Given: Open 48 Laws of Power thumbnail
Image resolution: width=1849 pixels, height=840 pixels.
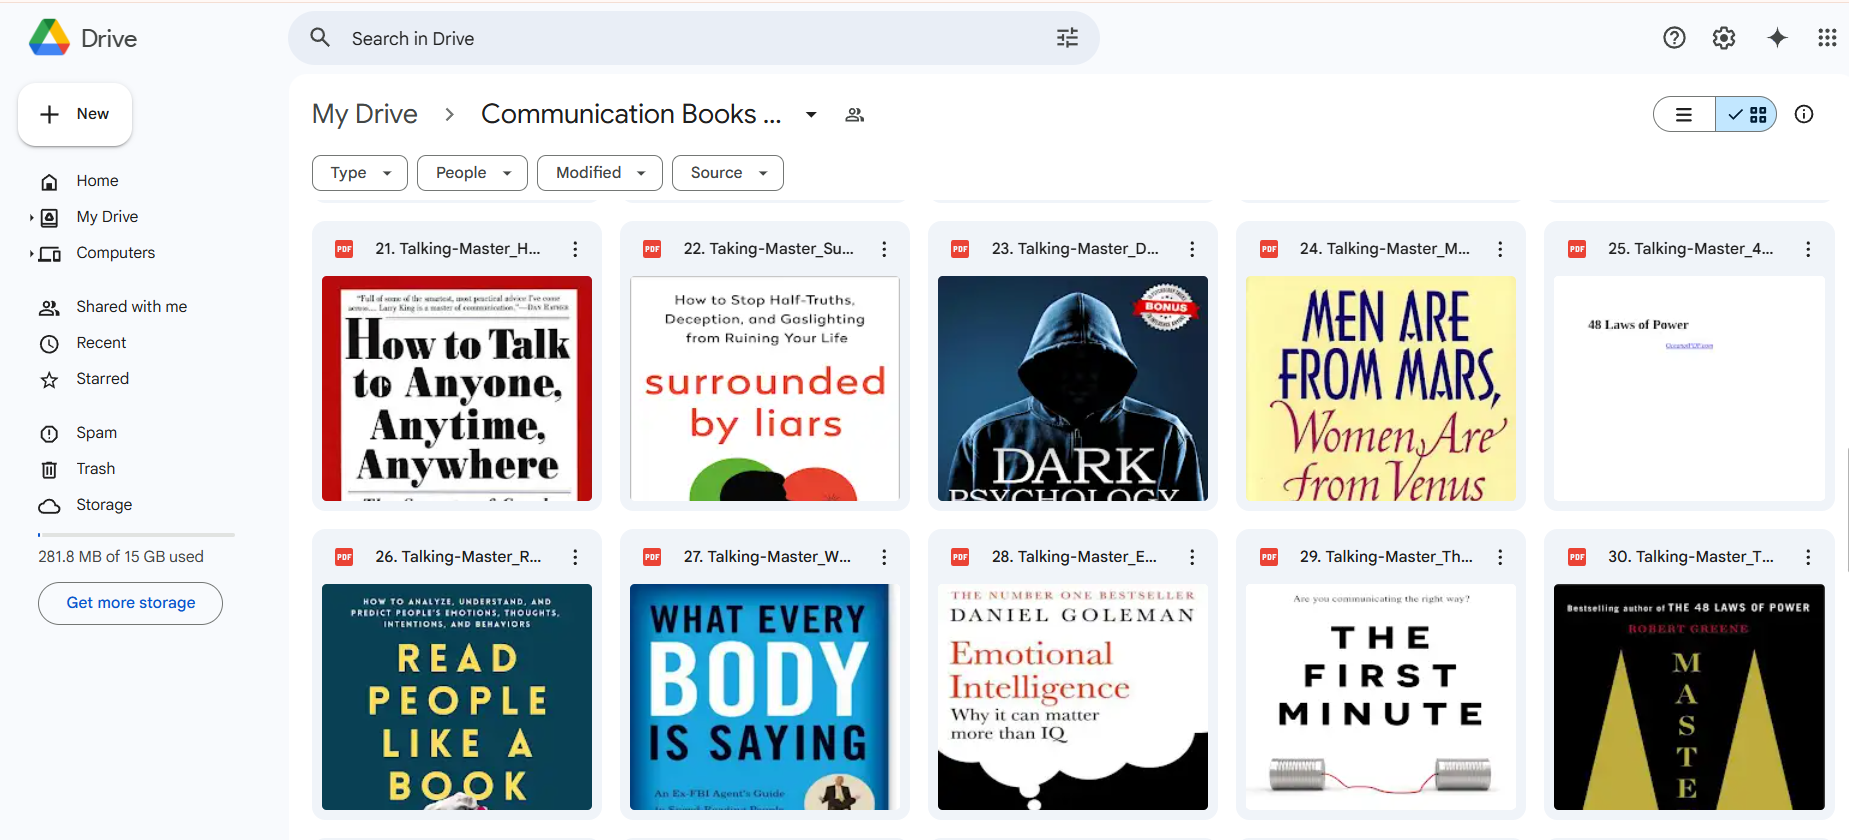Looking at the screenshot, I should [1689, 389].
